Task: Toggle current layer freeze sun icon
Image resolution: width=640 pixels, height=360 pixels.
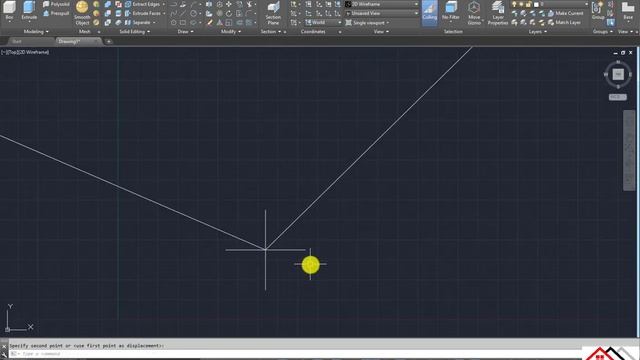Action: 521,4
